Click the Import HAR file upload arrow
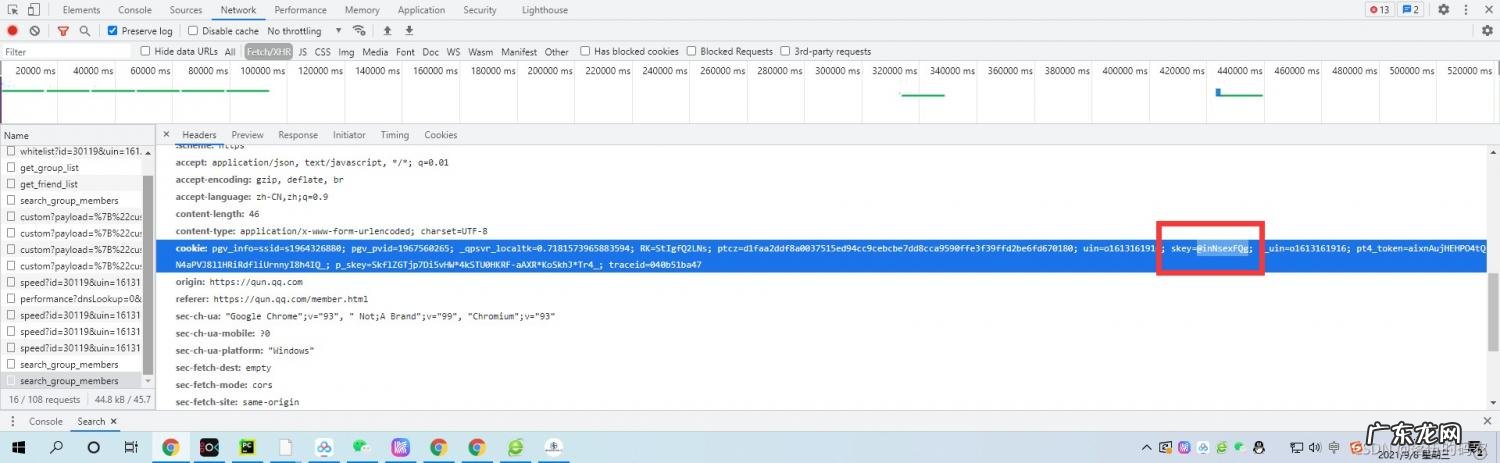This screenshot has height=463, width=1500. (387, 31)
